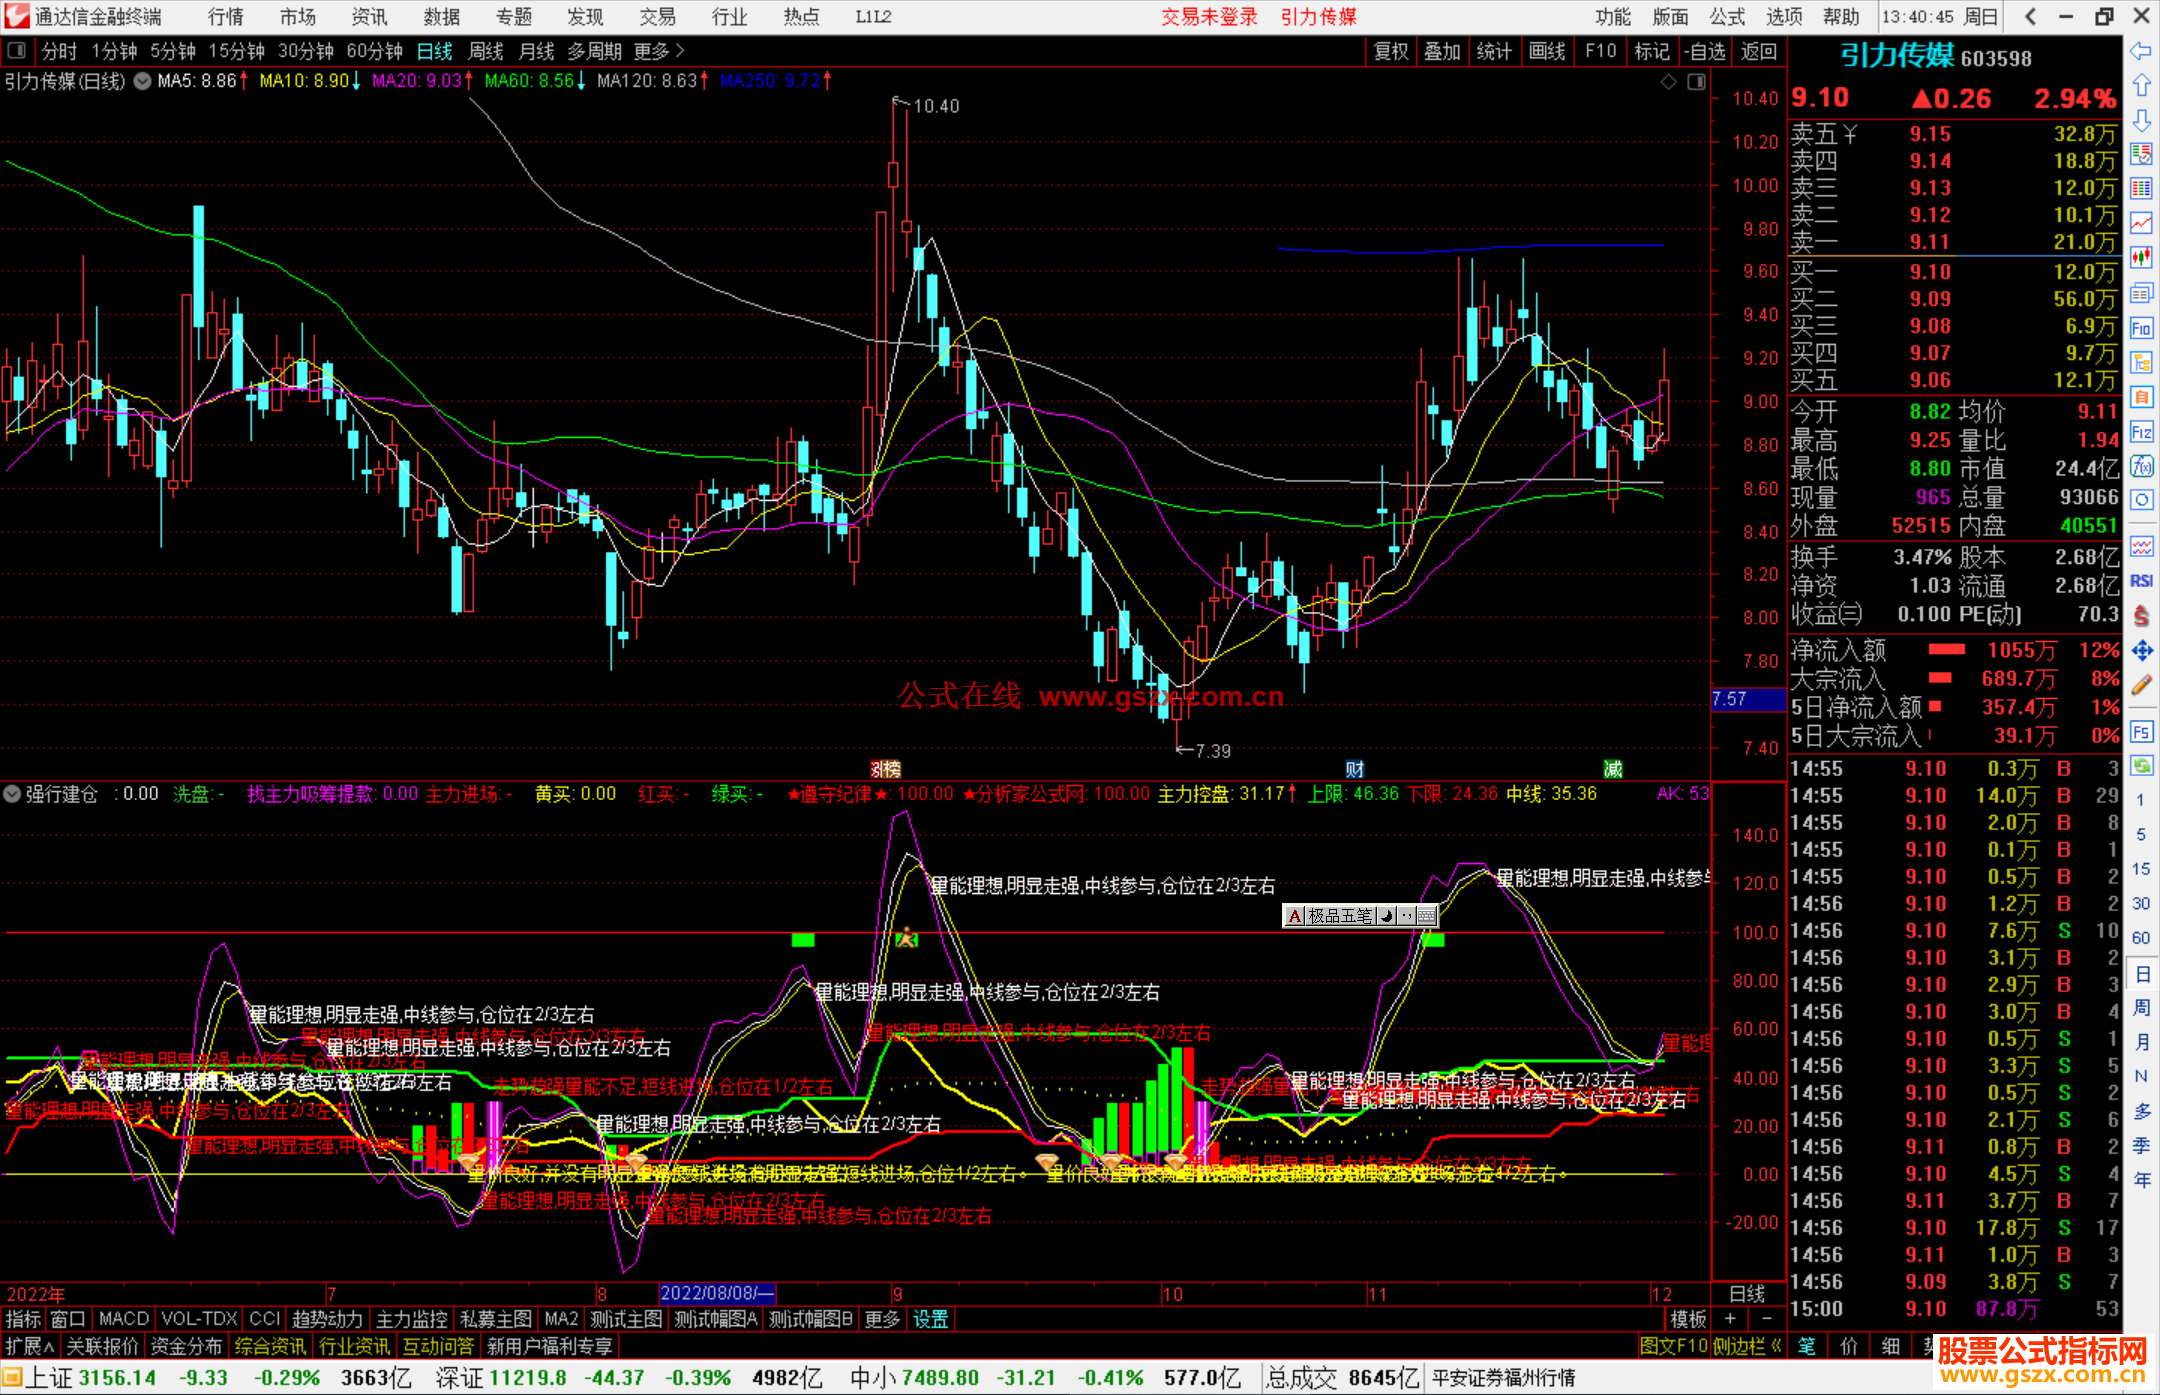Toggle the panel icon left of 分时

point(17,50)
